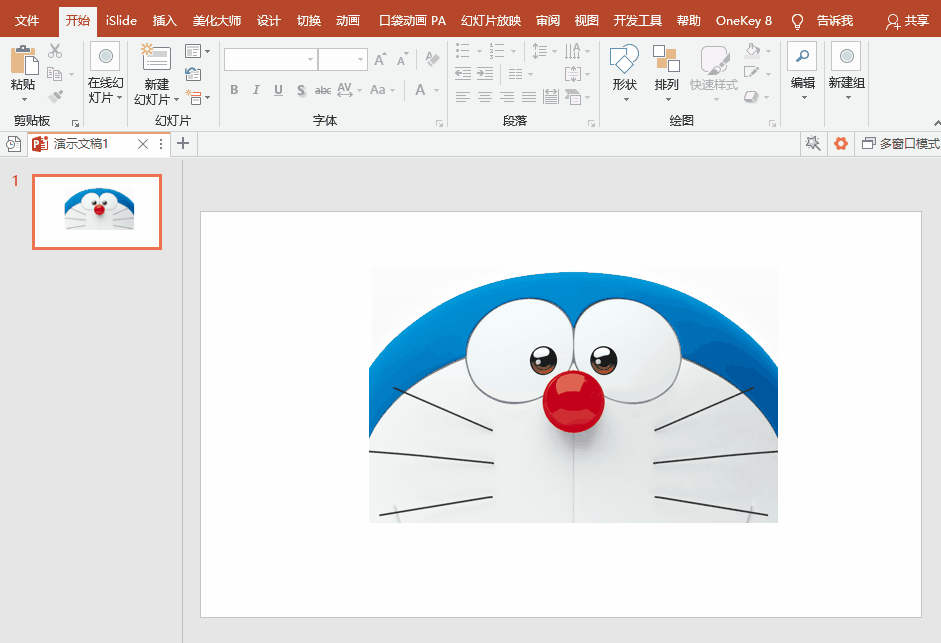Toggle Align Right paragraph alignment
This screenshot has width=941, height=643.
[x=507, y=97]
